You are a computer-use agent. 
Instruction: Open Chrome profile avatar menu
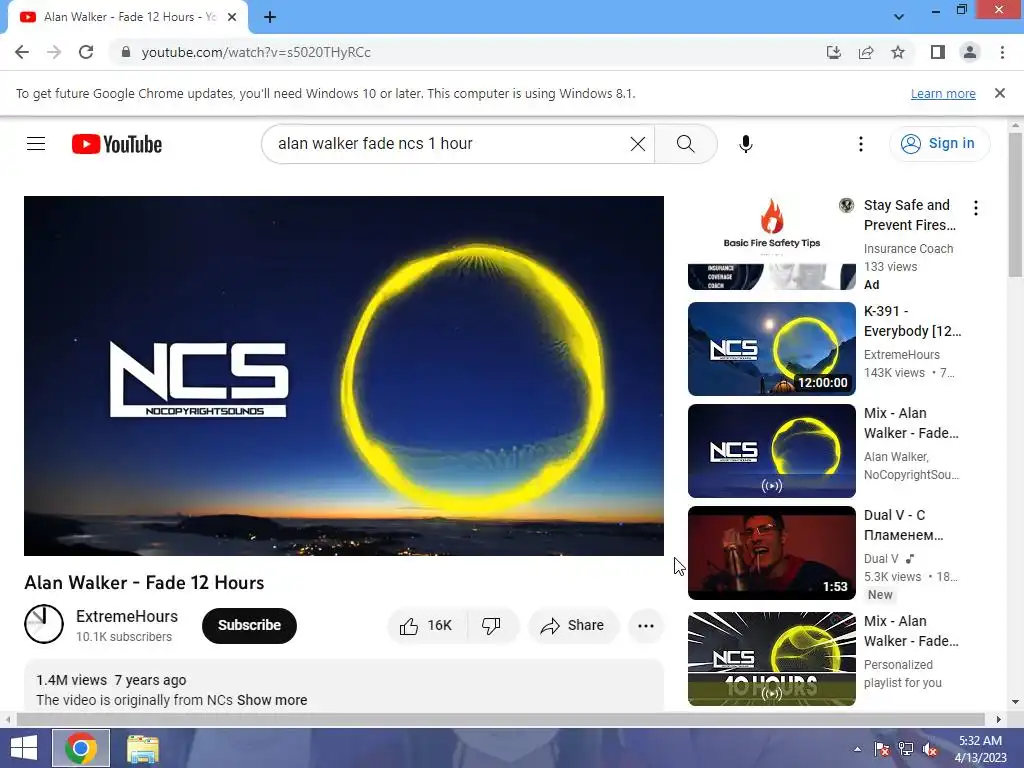pos(970,52)
